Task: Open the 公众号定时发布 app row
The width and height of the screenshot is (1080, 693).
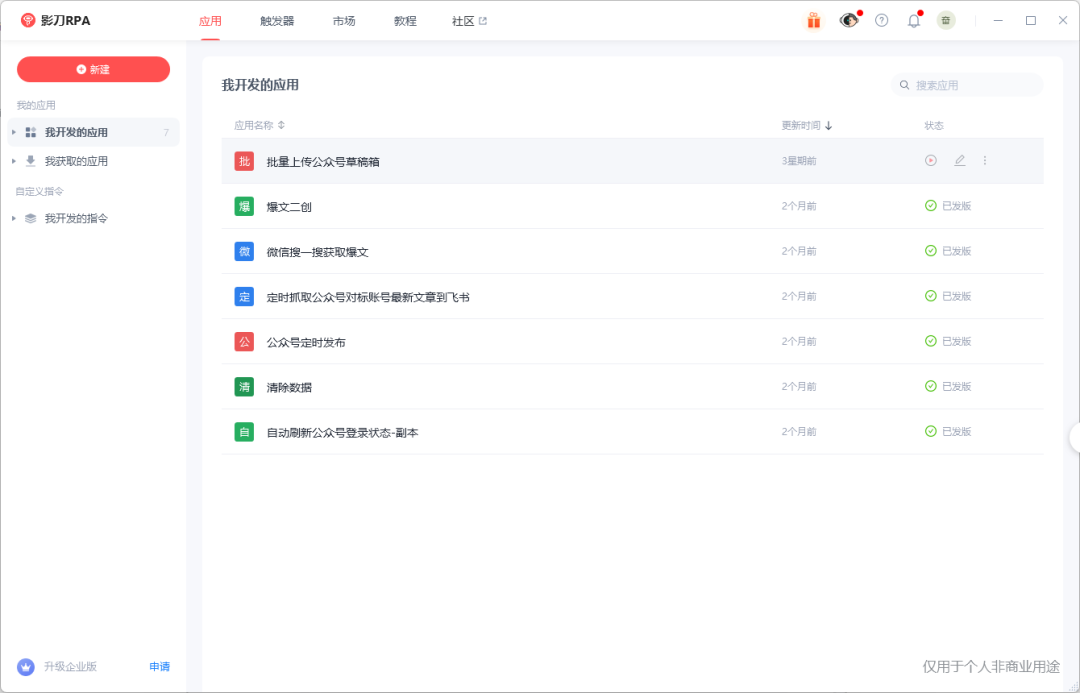Action: [x=632, y=342]
